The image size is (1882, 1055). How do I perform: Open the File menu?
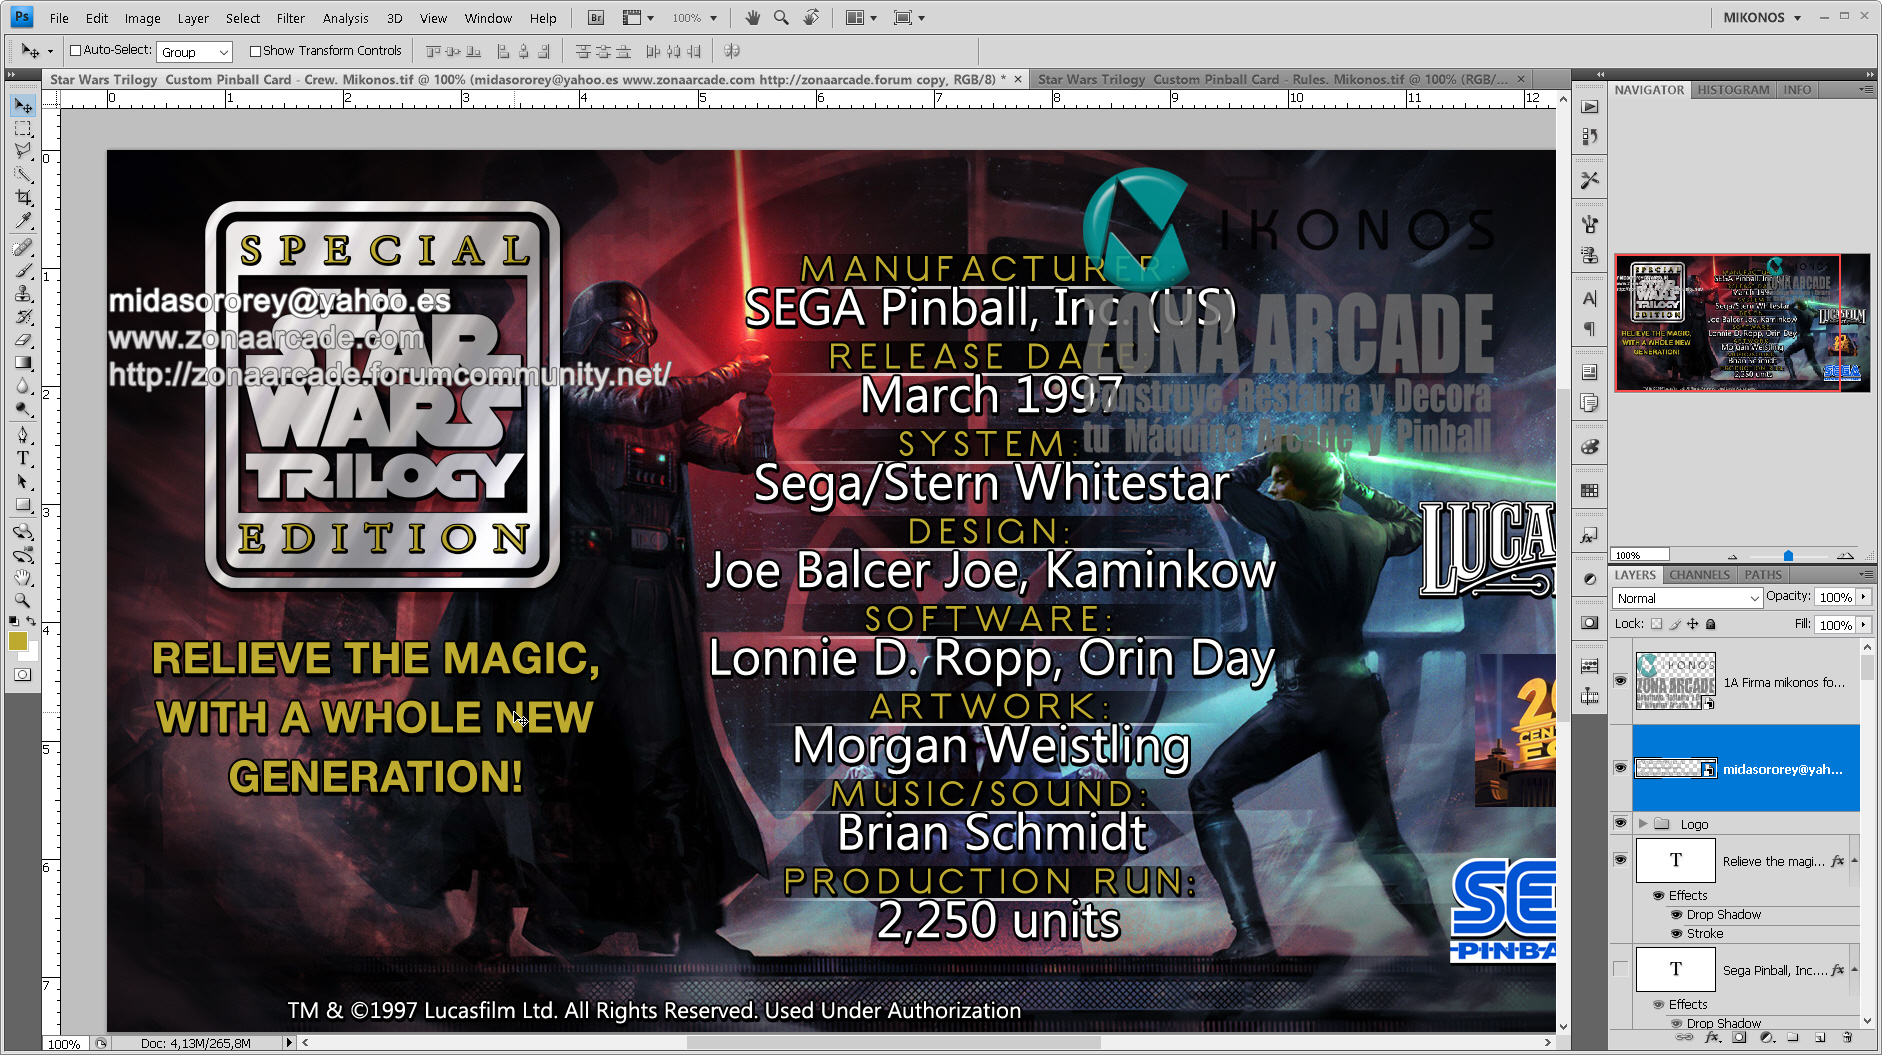[x=59, y=18]
